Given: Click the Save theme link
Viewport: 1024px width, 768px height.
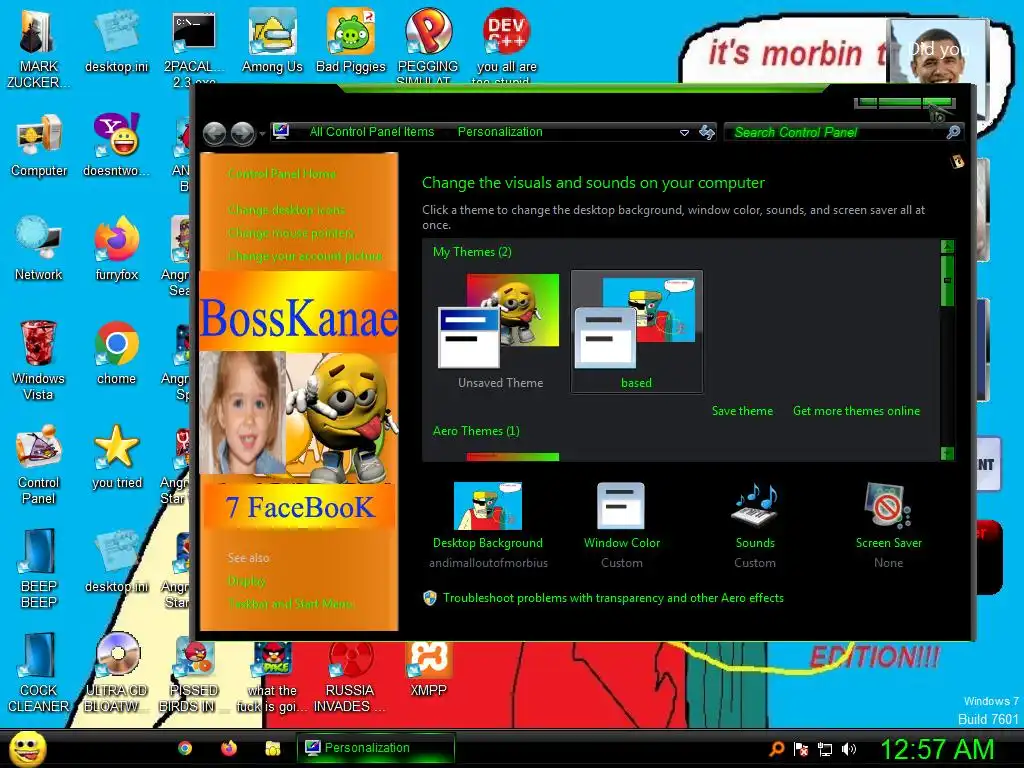Looking at the screenshot, I should [742, 411].
